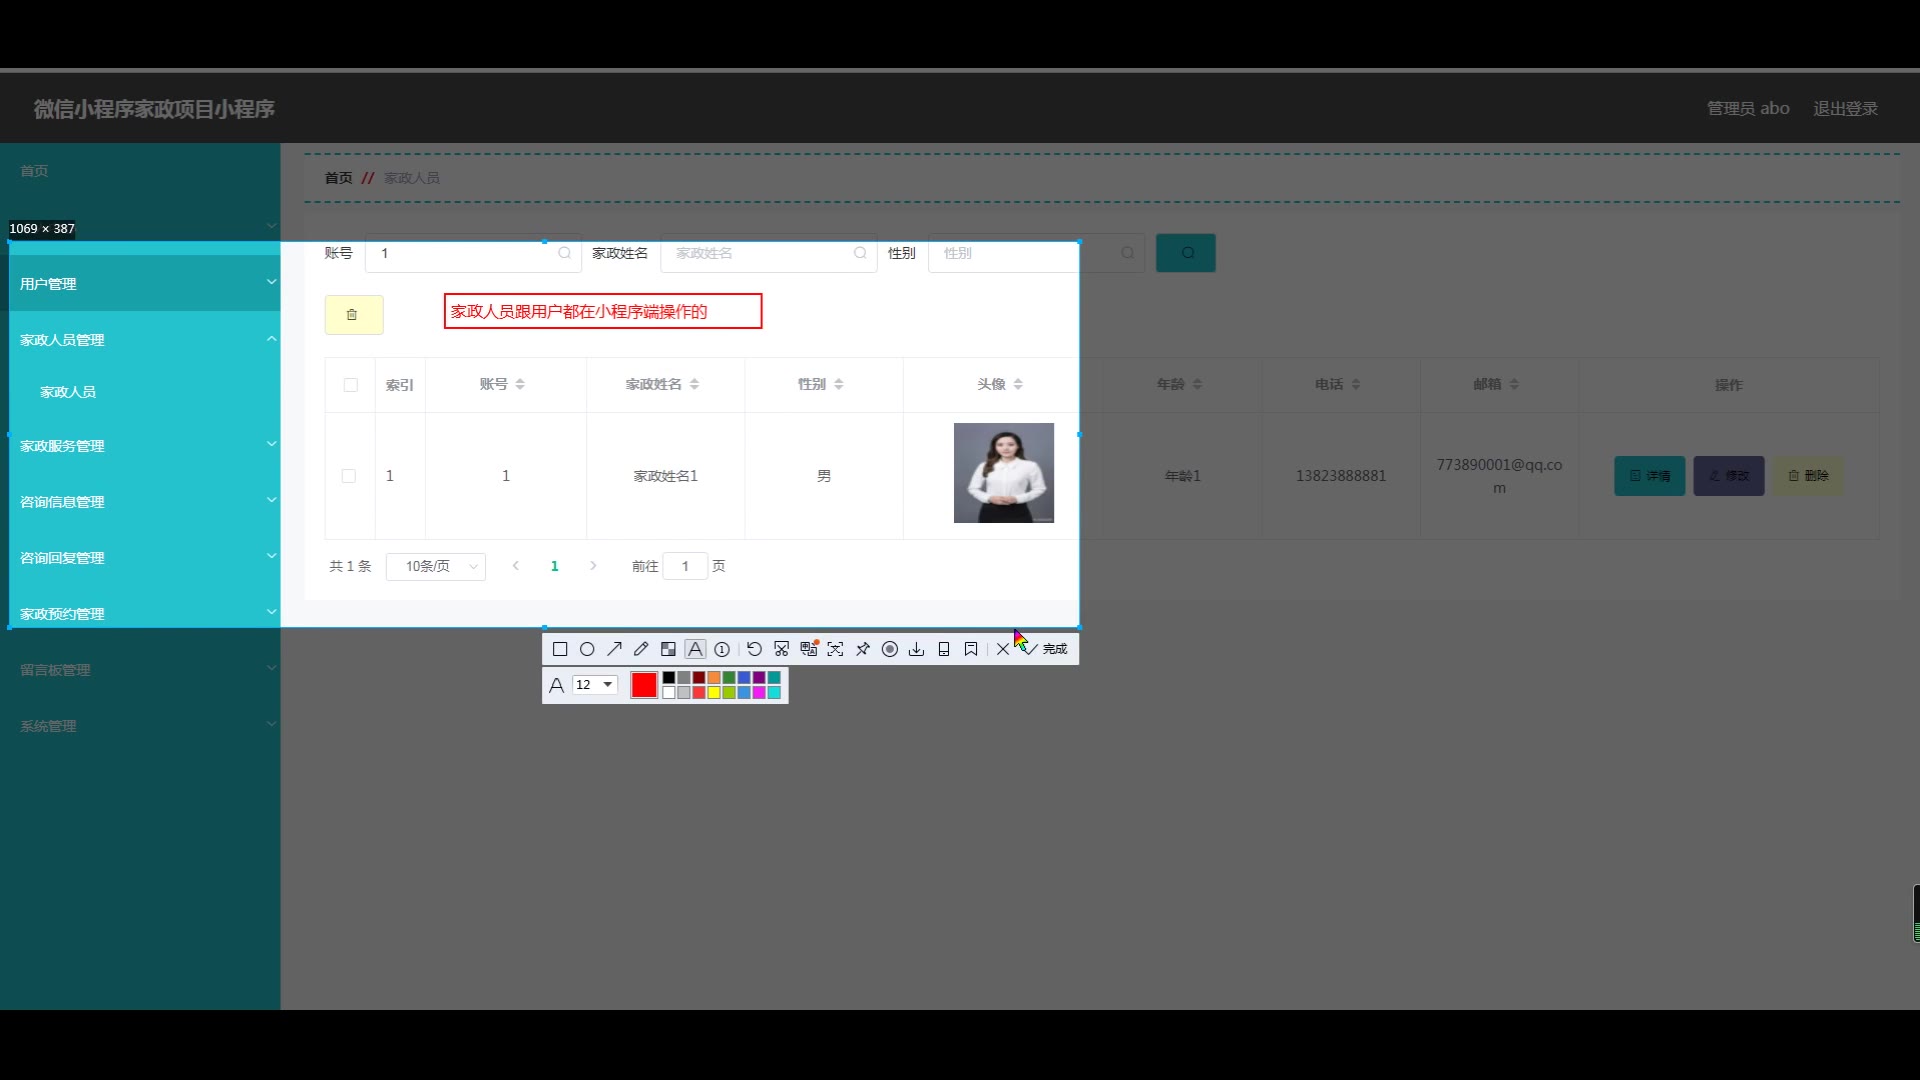Expand 用户管理 sidebar menu

140,284
